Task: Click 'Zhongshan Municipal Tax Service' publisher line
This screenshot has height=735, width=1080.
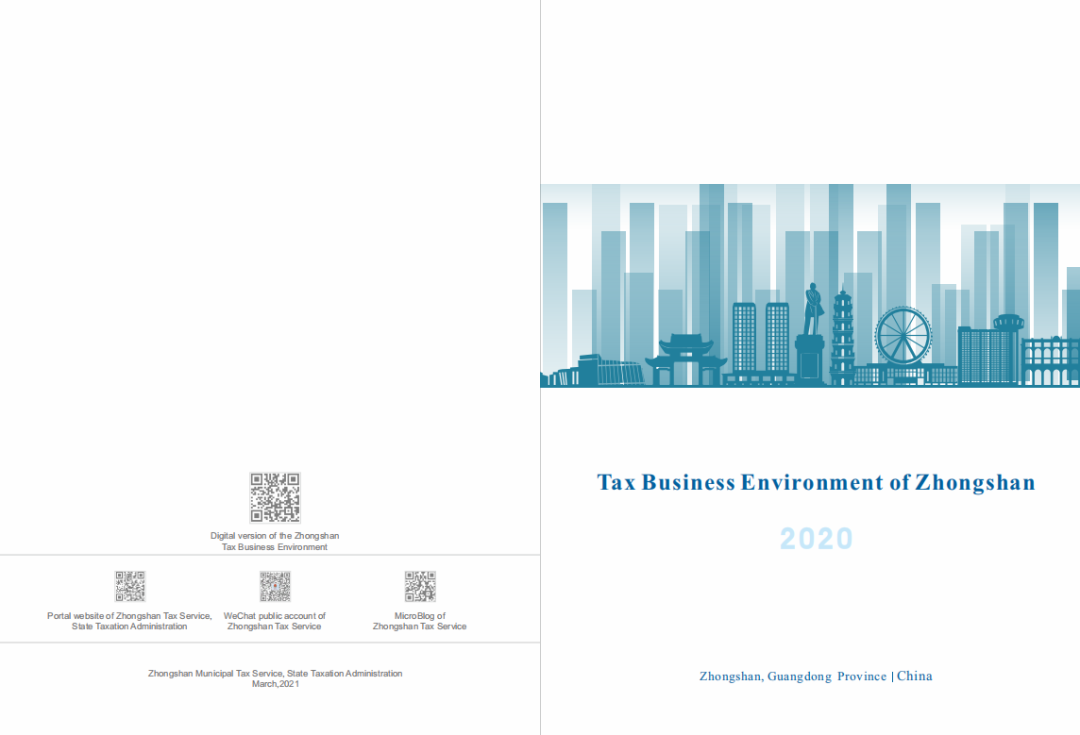Action: coord(275,673)
